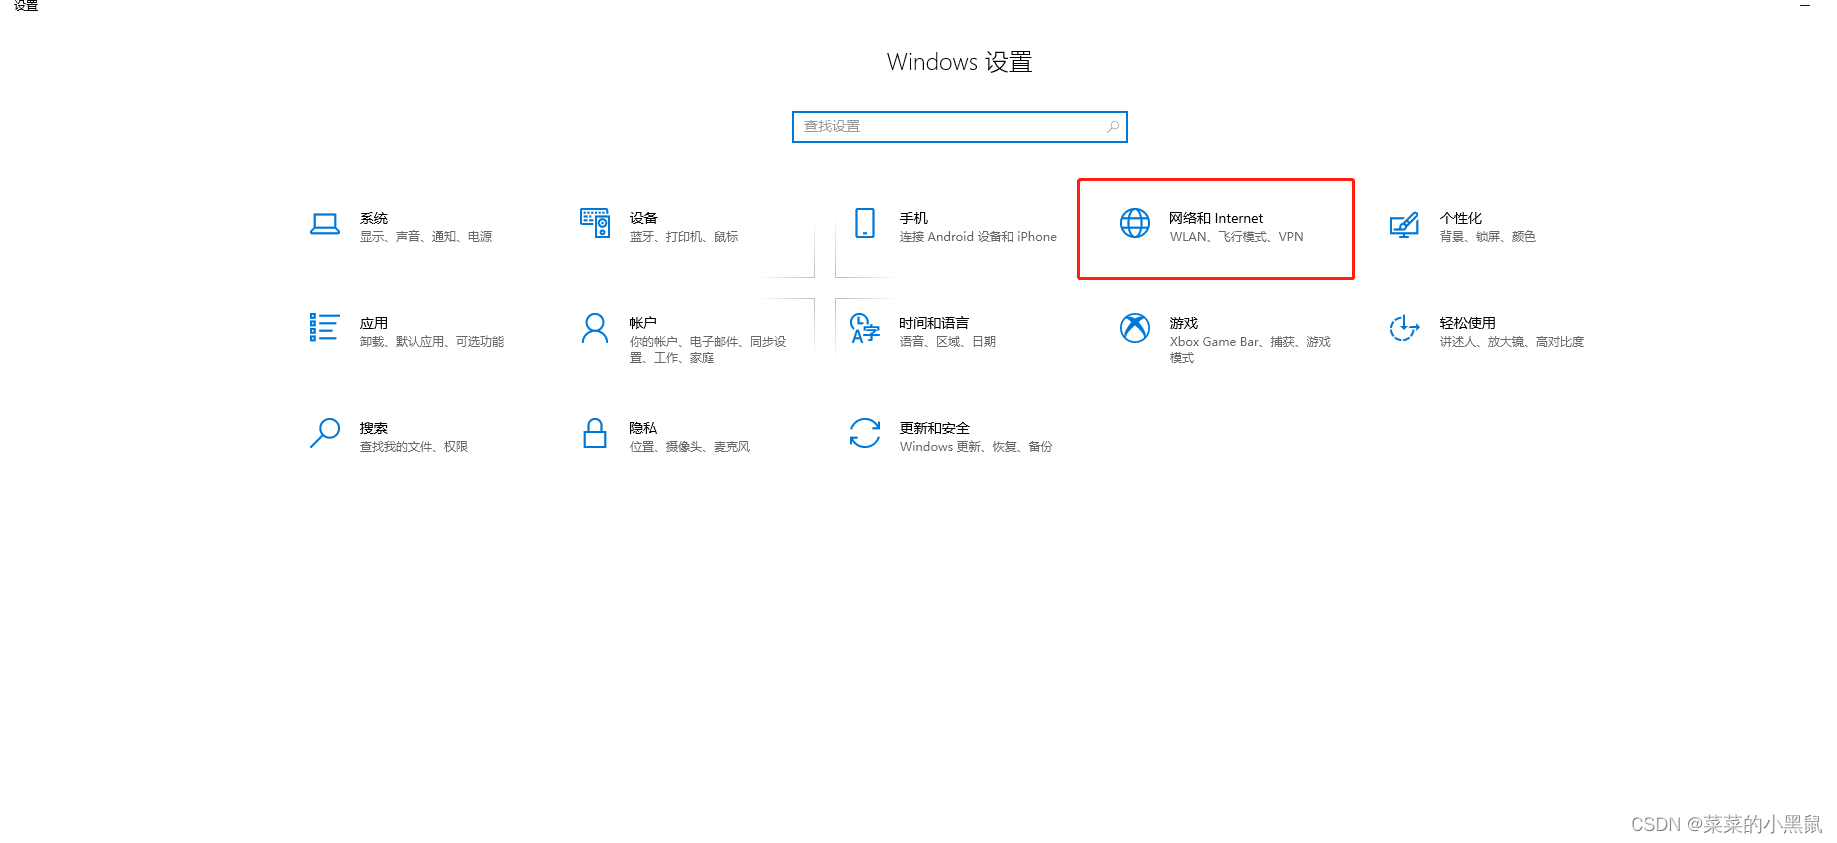The height and width of the screenshot is (843, 1837).
Task: Click the 卸载、默认应用、可选功能 description
Action: (432, 342)
